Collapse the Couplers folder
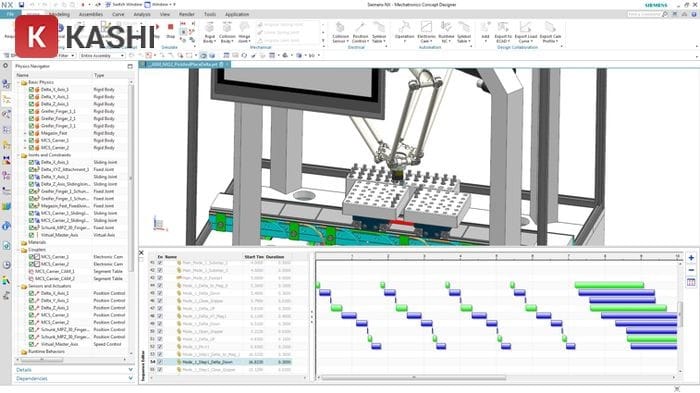 pyautogui.click(x=18, y=250)
